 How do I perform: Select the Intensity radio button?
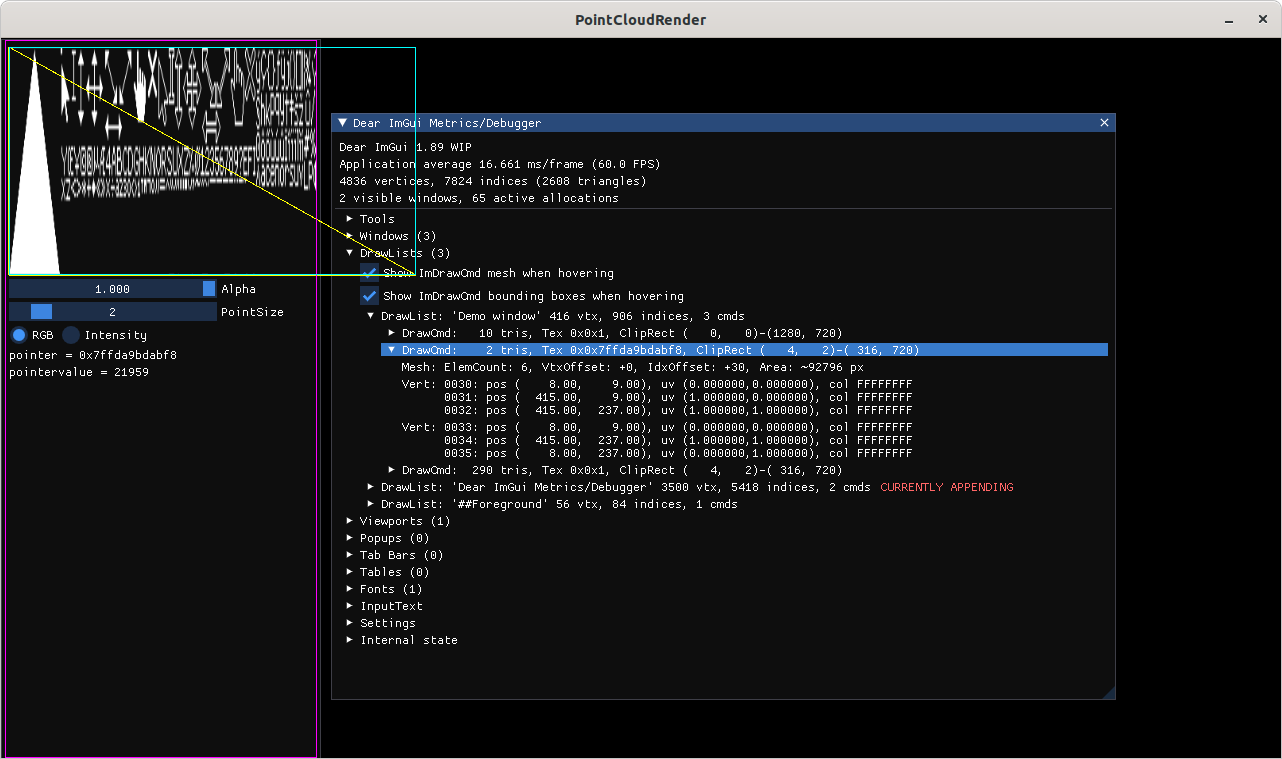click(70, 334)
